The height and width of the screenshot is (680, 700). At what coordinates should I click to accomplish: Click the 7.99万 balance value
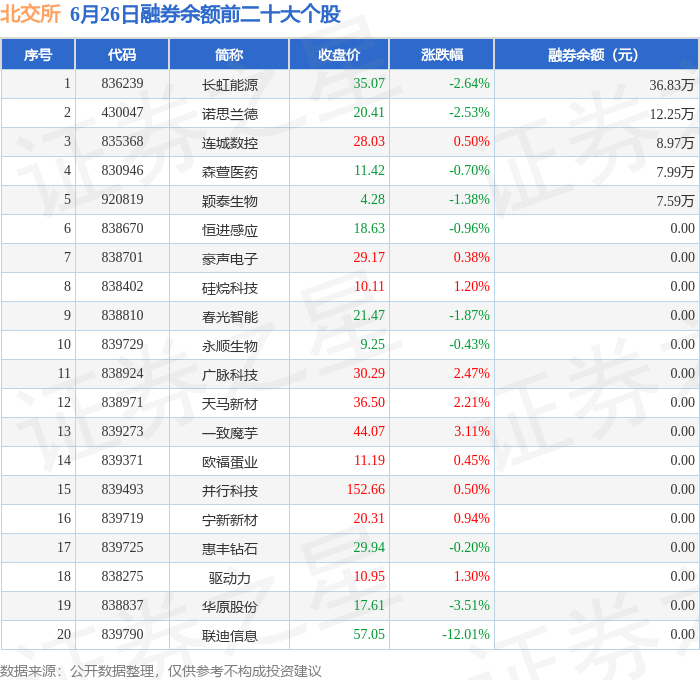[x=675, y=171]
